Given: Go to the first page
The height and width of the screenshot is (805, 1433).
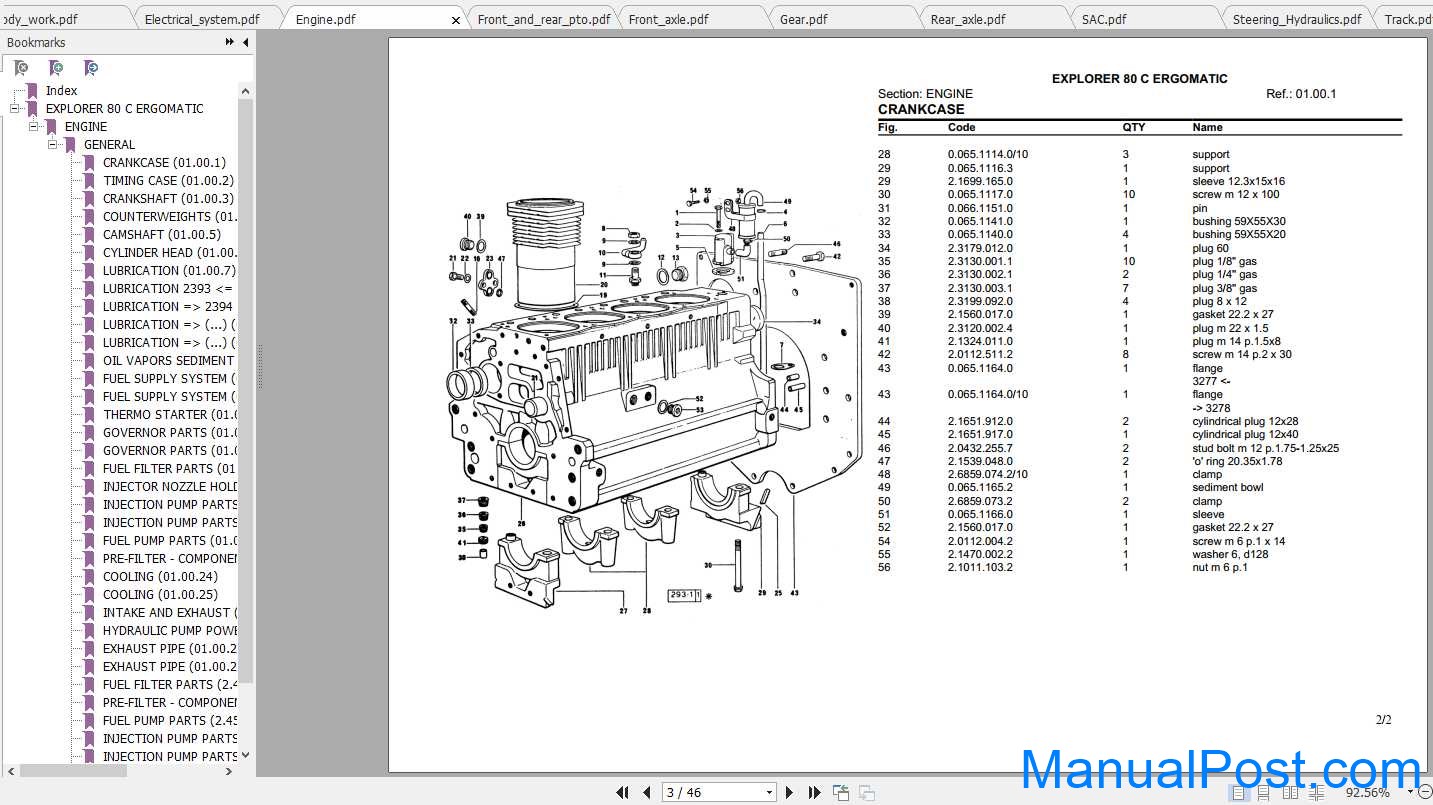Looking at the screenshot, I should 622,792.
